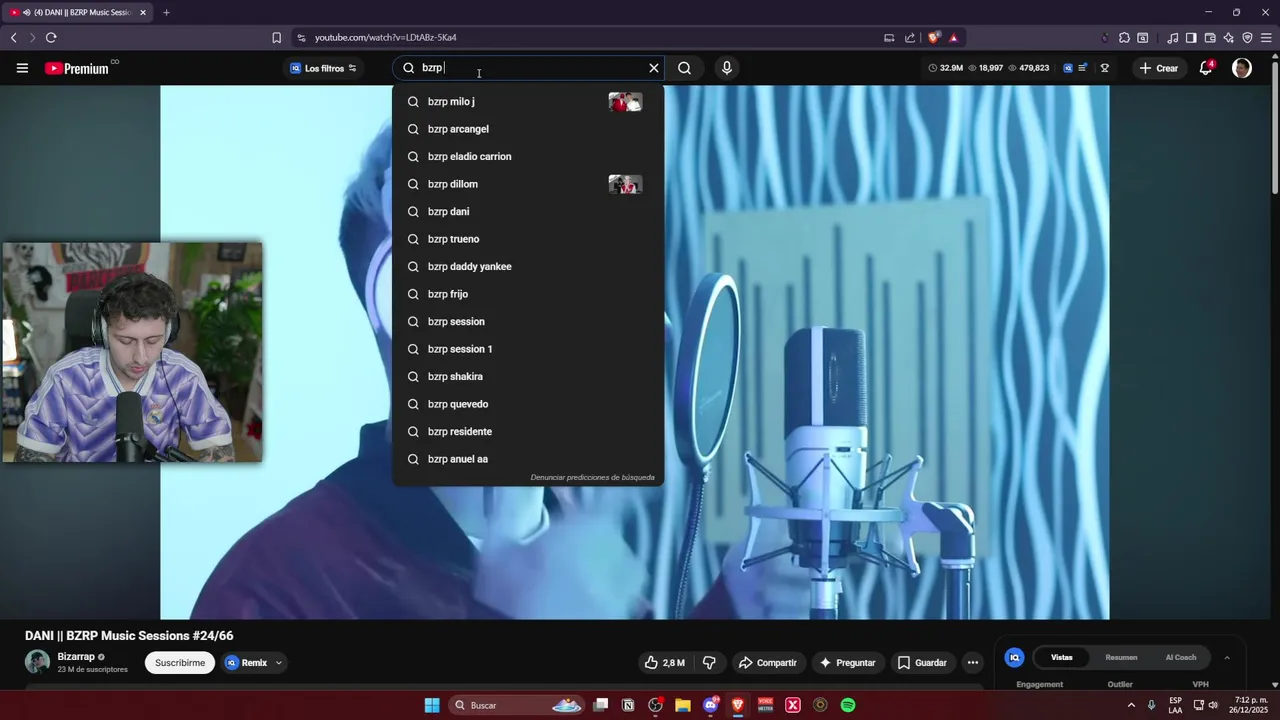Viewport: 1280px width, 720px height.
Task: Select the bzrp shakira suggestion
Action: pyautogui.click(x=528, y=377)
